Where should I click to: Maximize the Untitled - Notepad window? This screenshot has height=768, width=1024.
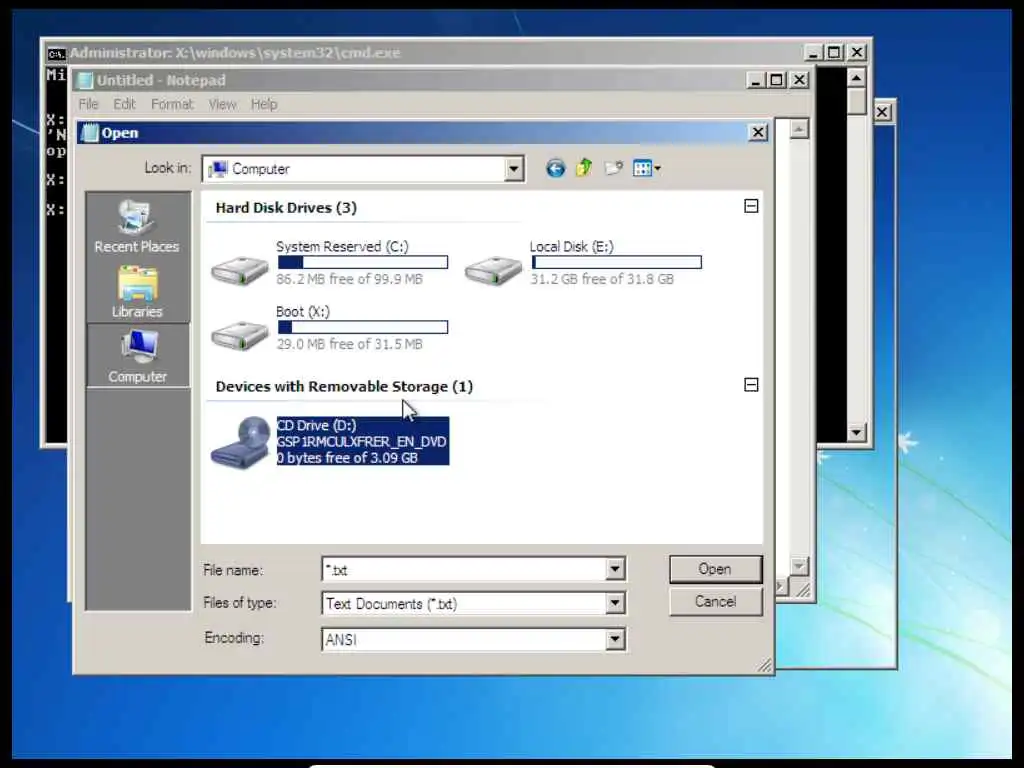point(776,80)
